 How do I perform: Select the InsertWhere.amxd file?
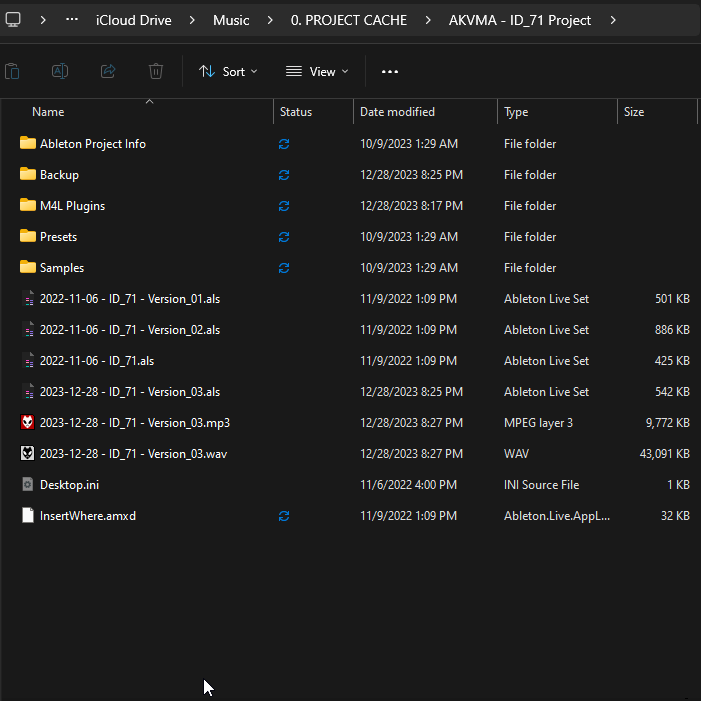pyautogui.click(x=87, y=516)
